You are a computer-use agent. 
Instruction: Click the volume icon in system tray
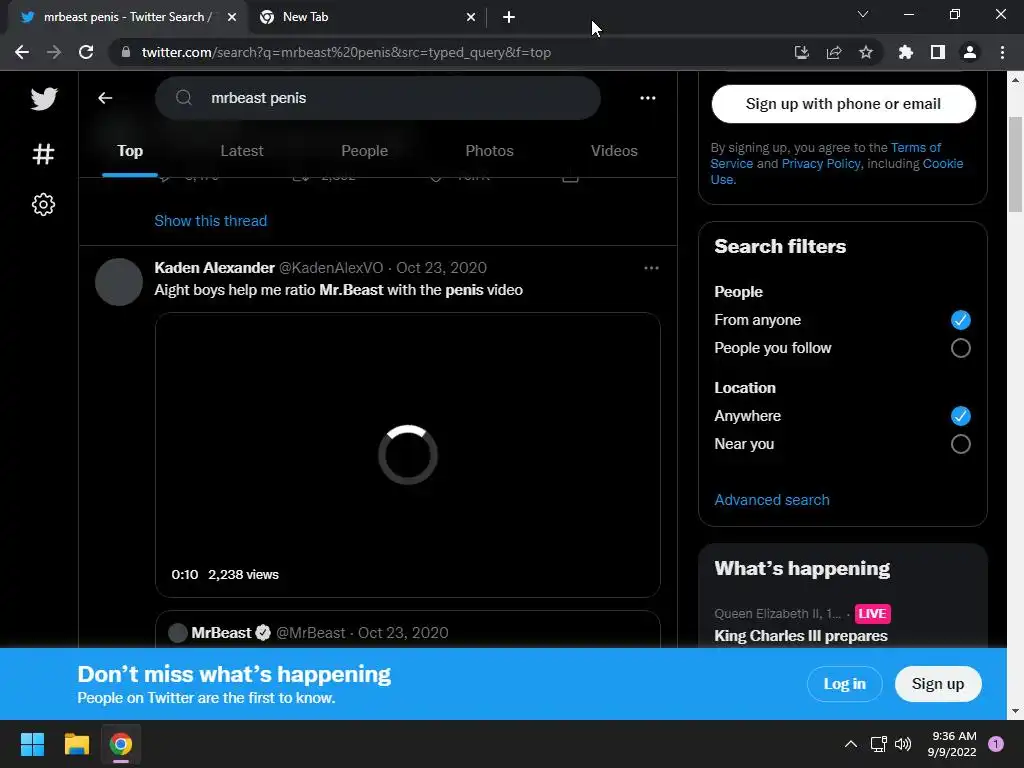pos(903,744)
